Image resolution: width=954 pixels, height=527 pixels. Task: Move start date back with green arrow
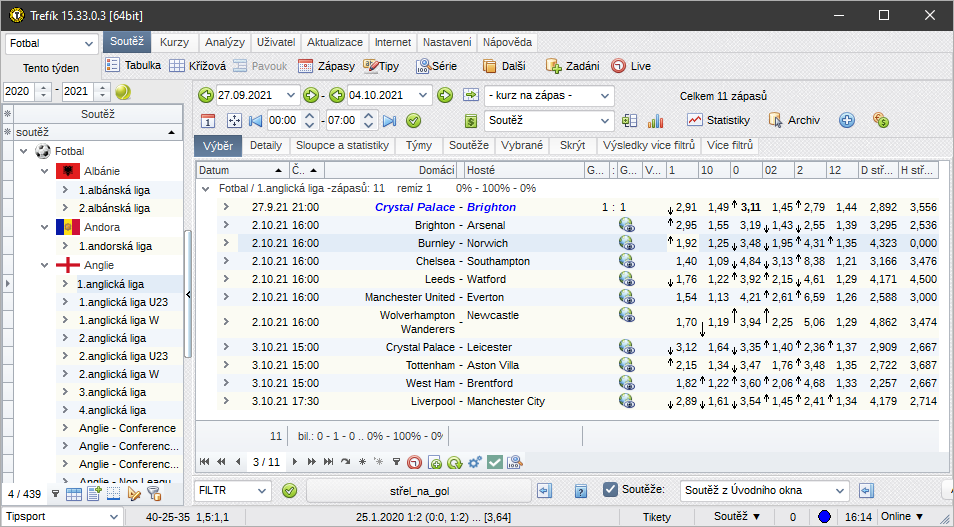pos(206,96)
